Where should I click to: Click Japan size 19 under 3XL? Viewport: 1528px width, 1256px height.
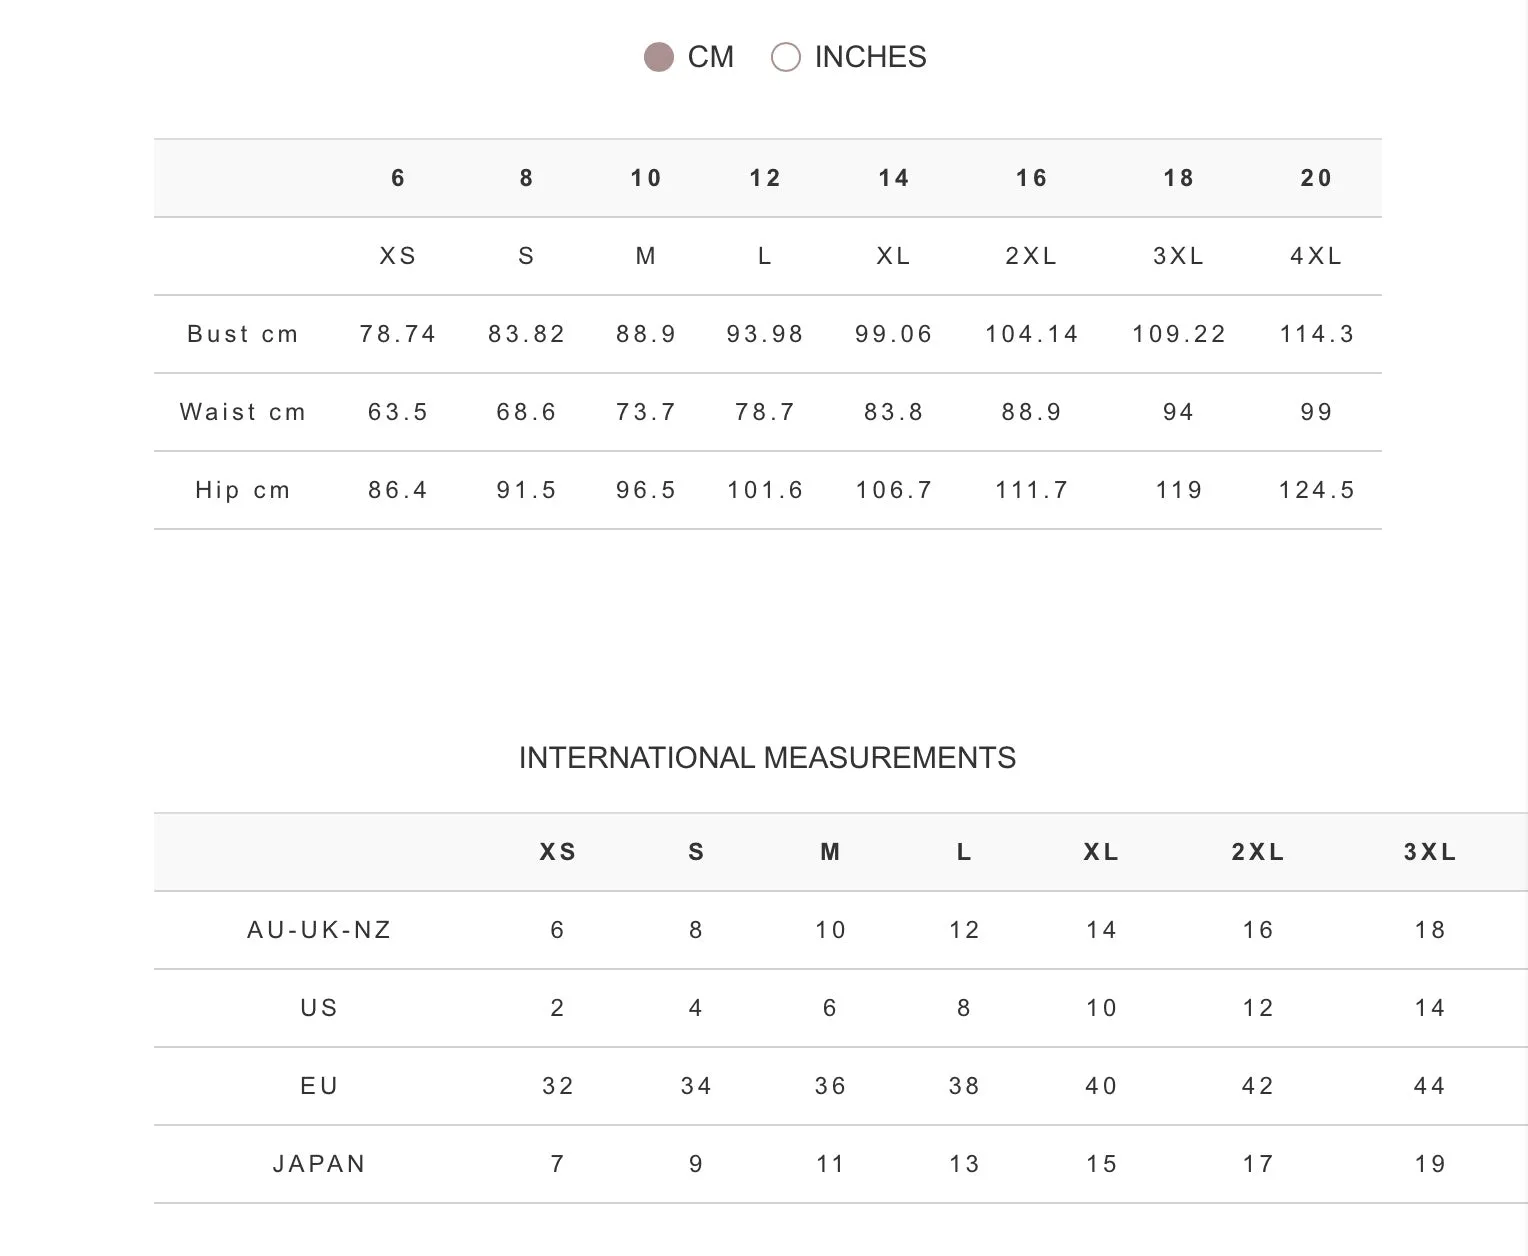(1430, 1164)
